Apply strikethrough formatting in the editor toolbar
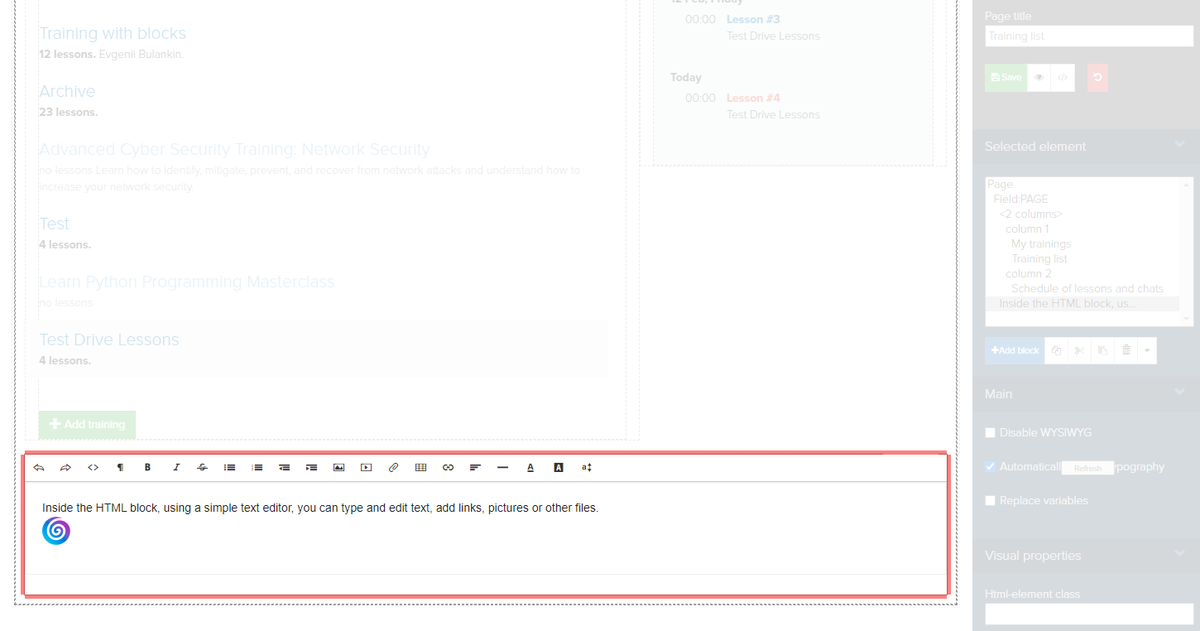 (202, 467)
